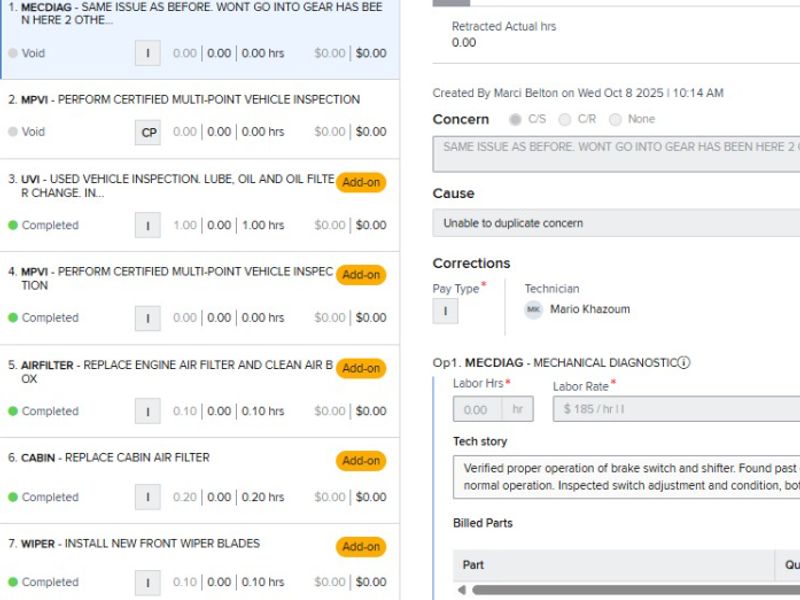Select the C/R concern radio button

(565, 119)
